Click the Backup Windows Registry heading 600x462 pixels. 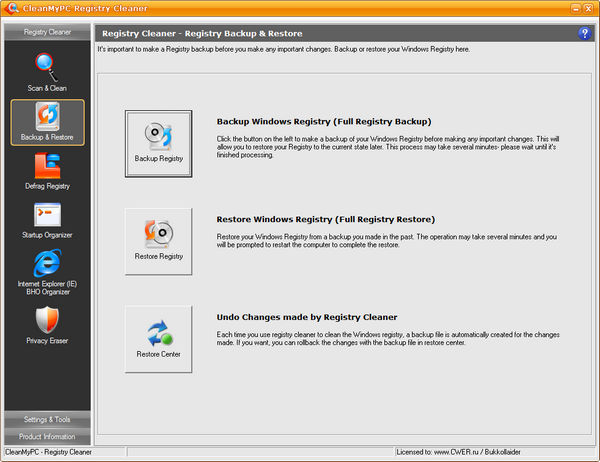point(324,121)
